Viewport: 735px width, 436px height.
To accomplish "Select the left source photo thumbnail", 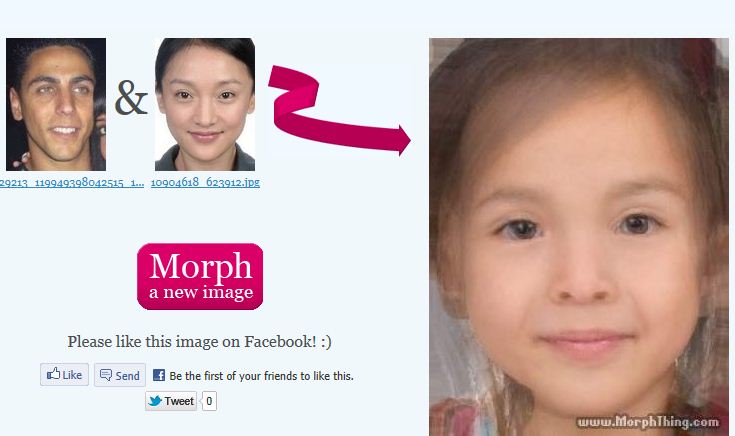I will [x=56, y=105].
